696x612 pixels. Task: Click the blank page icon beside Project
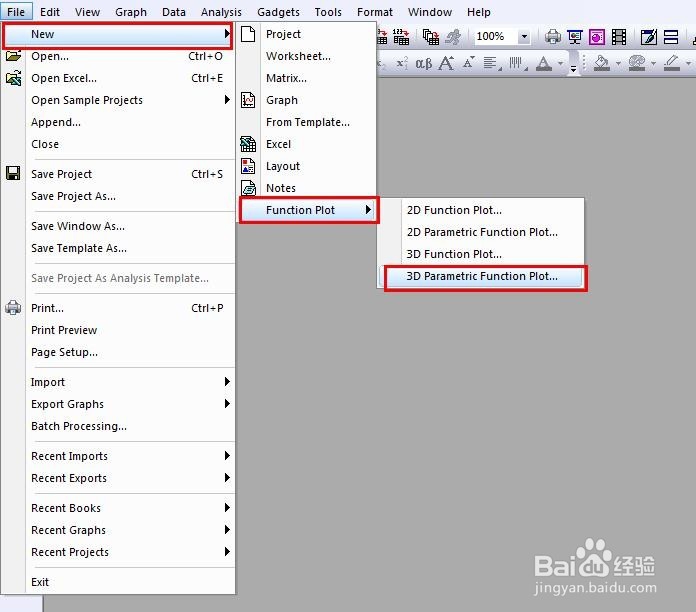(x=248, y=34)
